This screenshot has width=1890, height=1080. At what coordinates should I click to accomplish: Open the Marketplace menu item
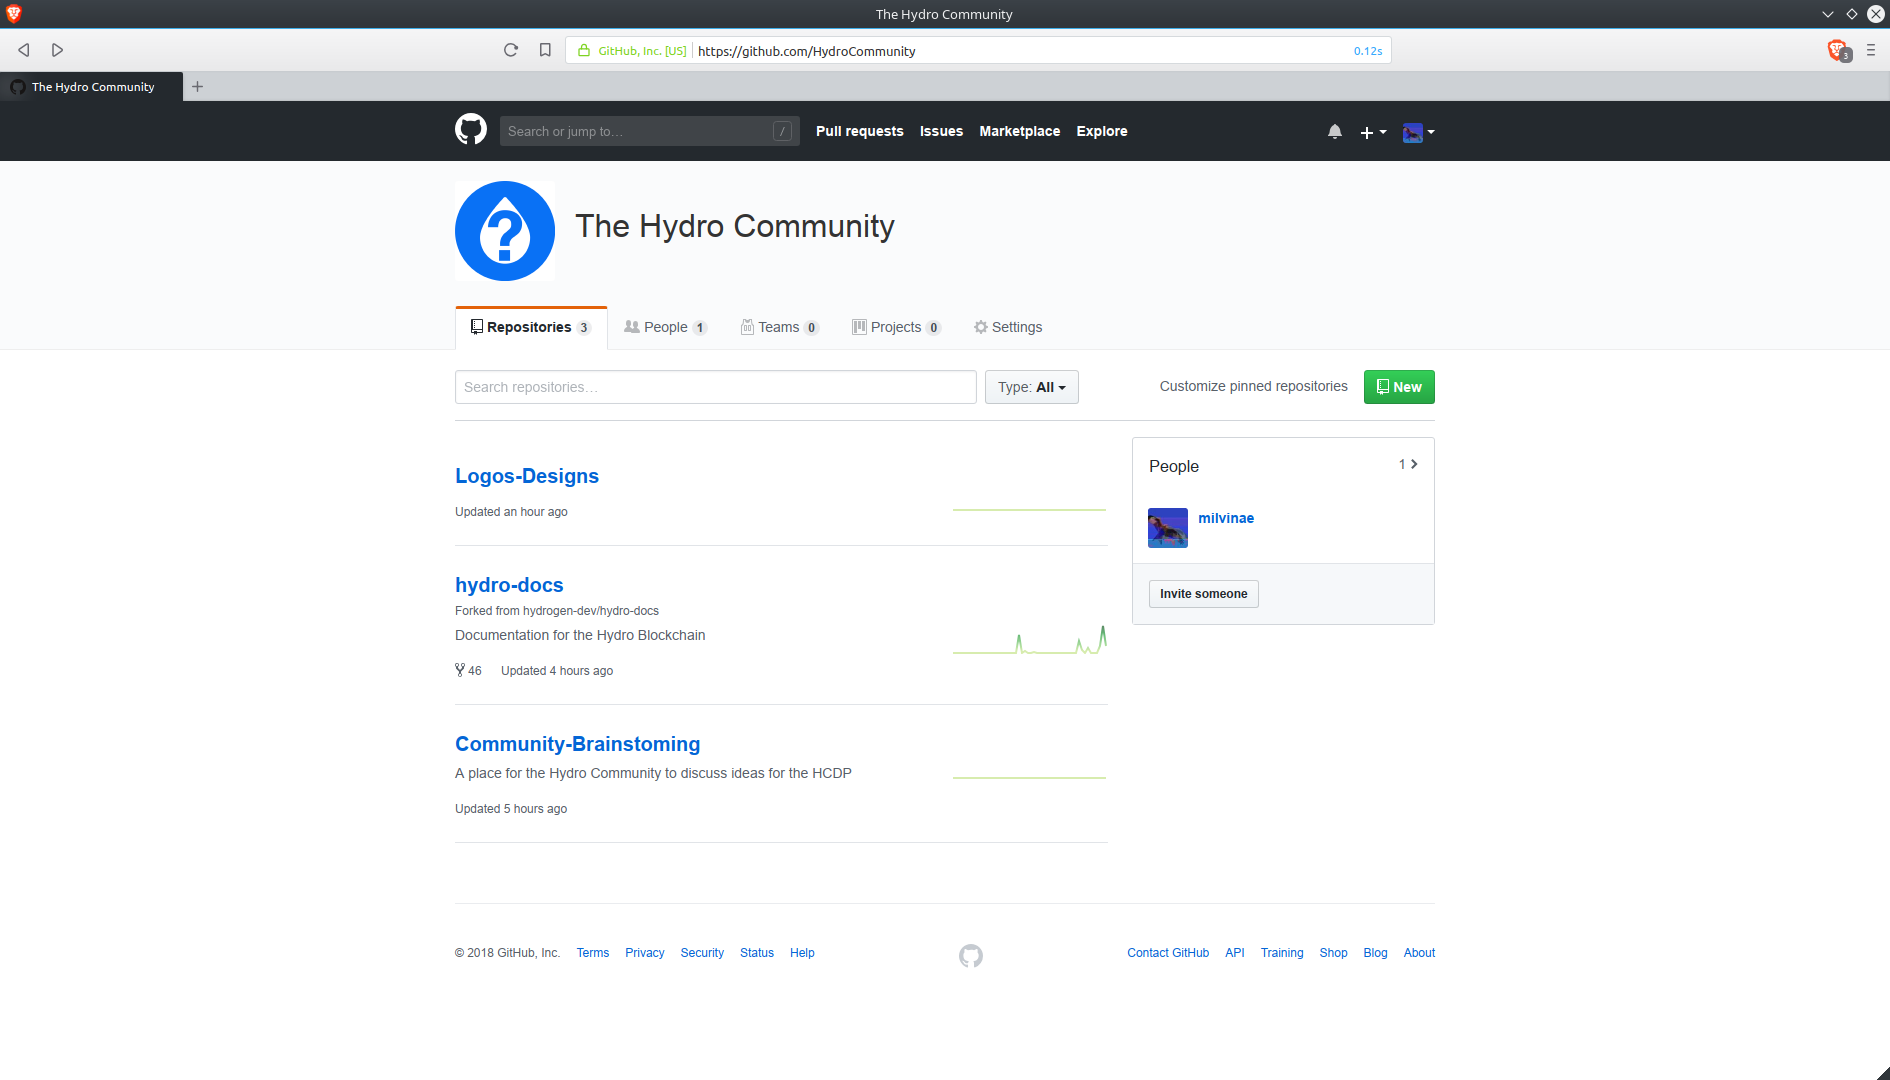(1019, 131)
